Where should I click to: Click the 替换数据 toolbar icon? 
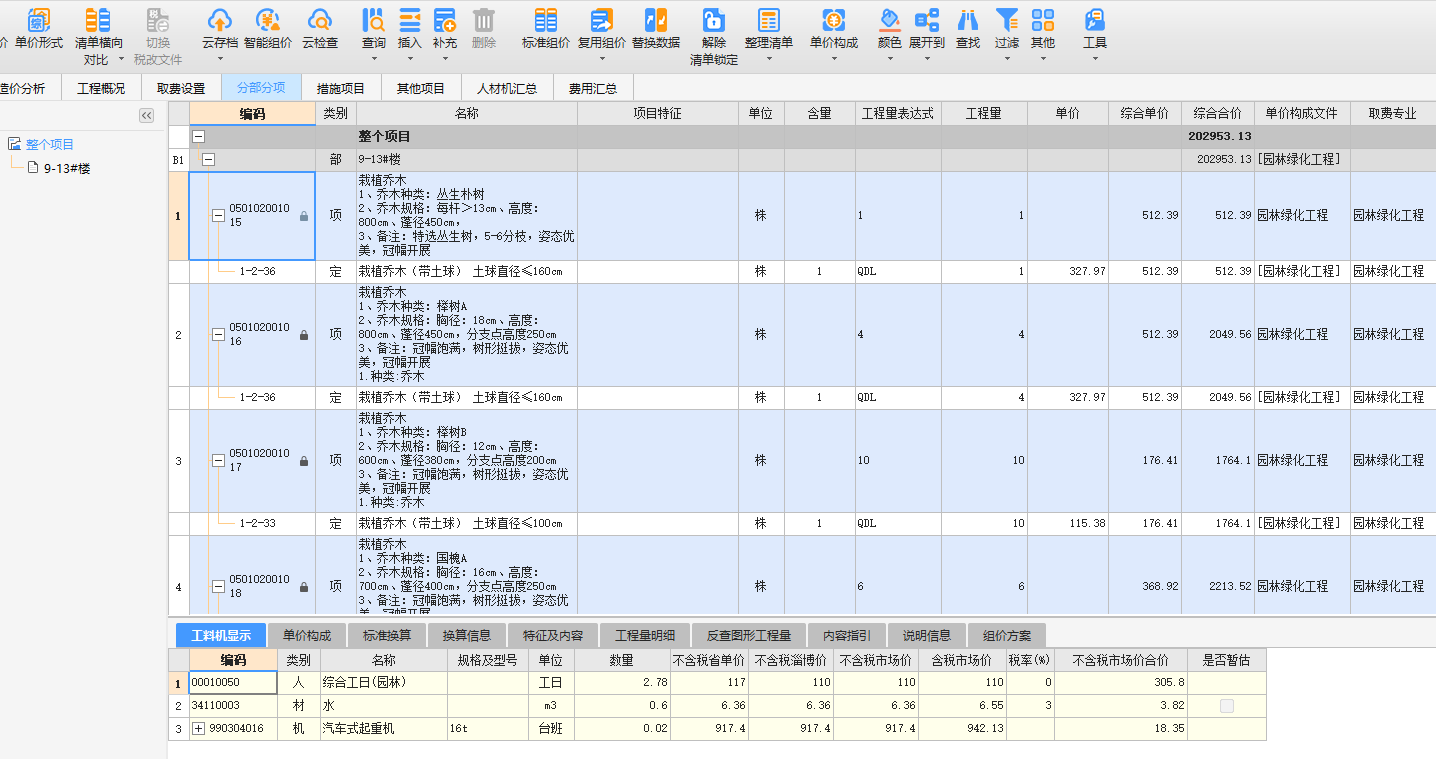click(656, 19)
